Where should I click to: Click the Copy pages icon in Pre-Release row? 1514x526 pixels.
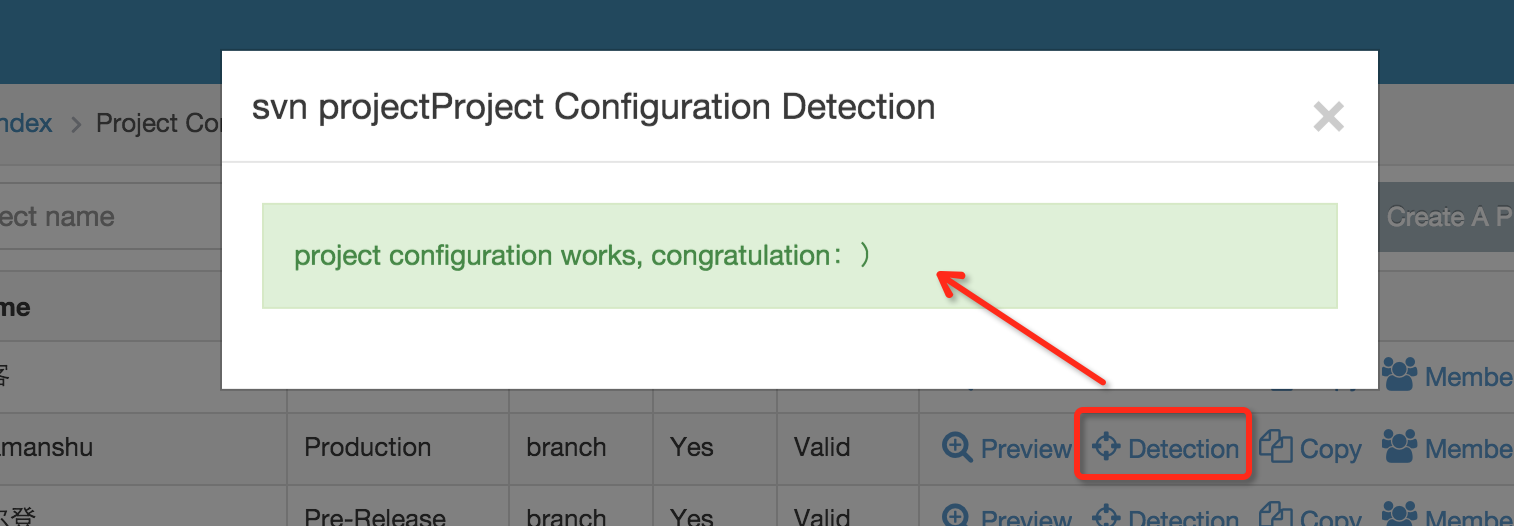coord(1276,517)
